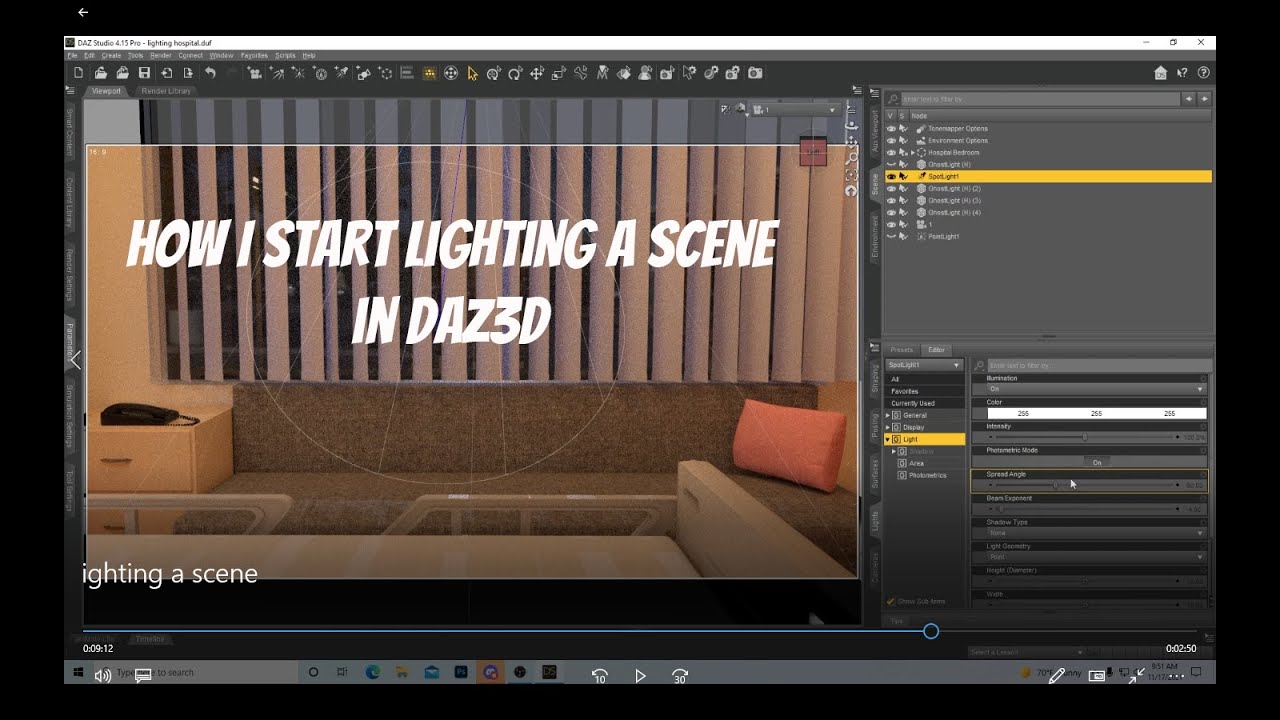Switch to the Presets tab
The height and width of the screenshot is (720, 1280).
click(901, 350)
